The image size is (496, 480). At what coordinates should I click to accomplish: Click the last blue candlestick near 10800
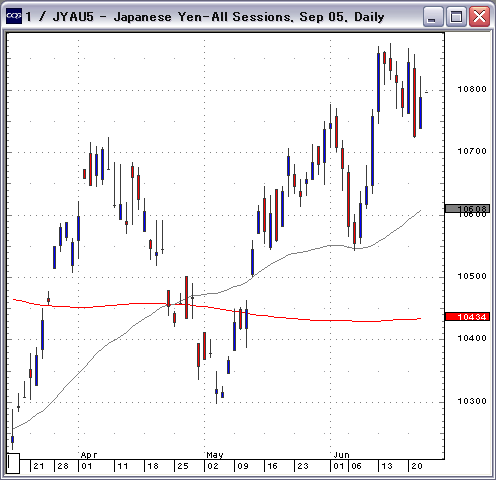[420, 113]
